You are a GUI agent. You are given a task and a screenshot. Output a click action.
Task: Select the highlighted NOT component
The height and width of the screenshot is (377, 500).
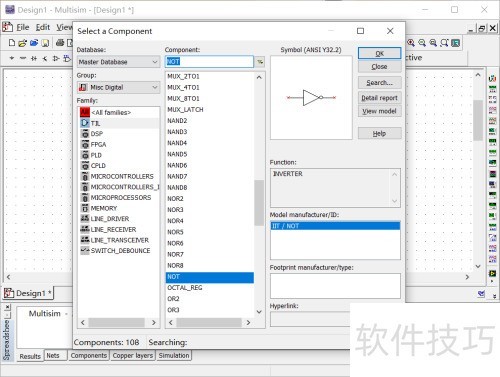(210, 277)
